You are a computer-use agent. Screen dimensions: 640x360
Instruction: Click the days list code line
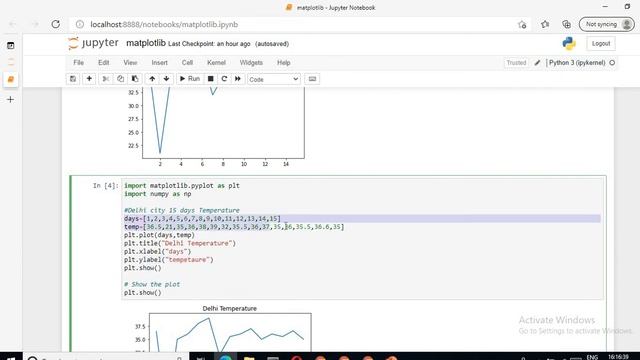click(202, 218)
